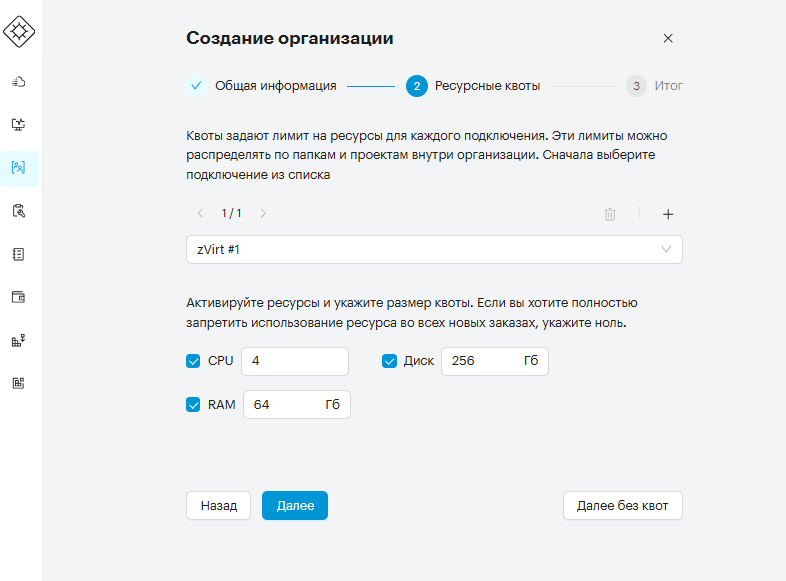Viewport: 786px width, 581px height.
Task: Focus the RAM quota input field
Action: [297, 405]
